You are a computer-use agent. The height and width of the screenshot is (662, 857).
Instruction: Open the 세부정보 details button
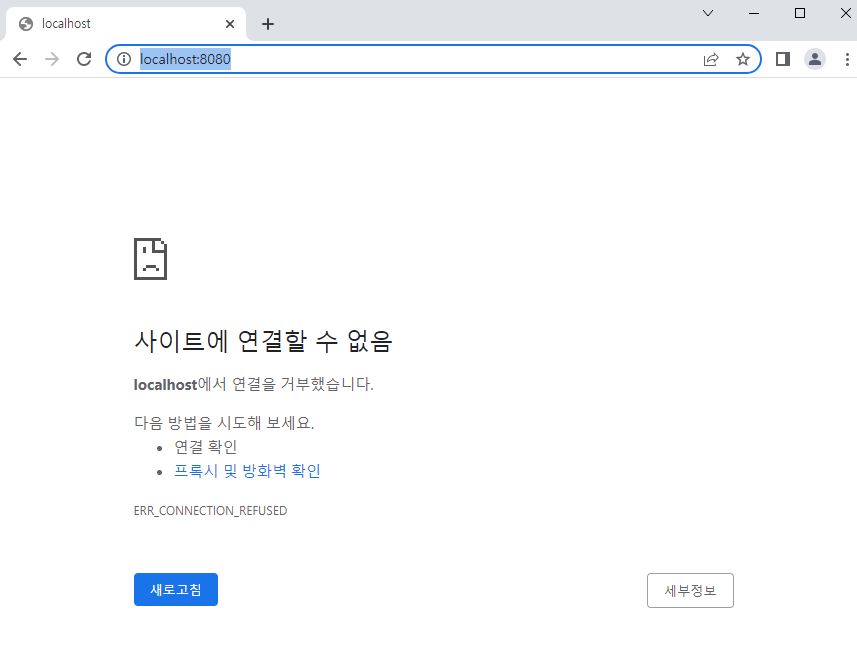point(690,590)
